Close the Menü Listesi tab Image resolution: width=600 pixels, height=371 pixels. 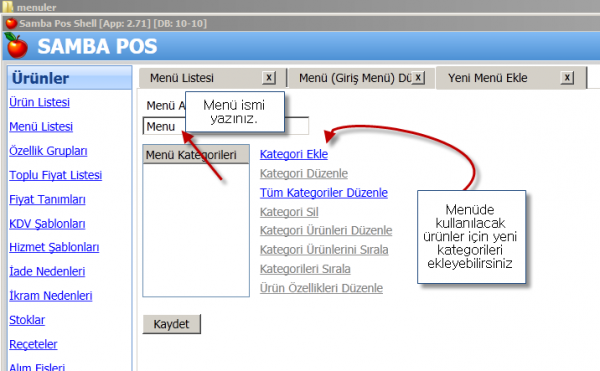tap(269, 78)
